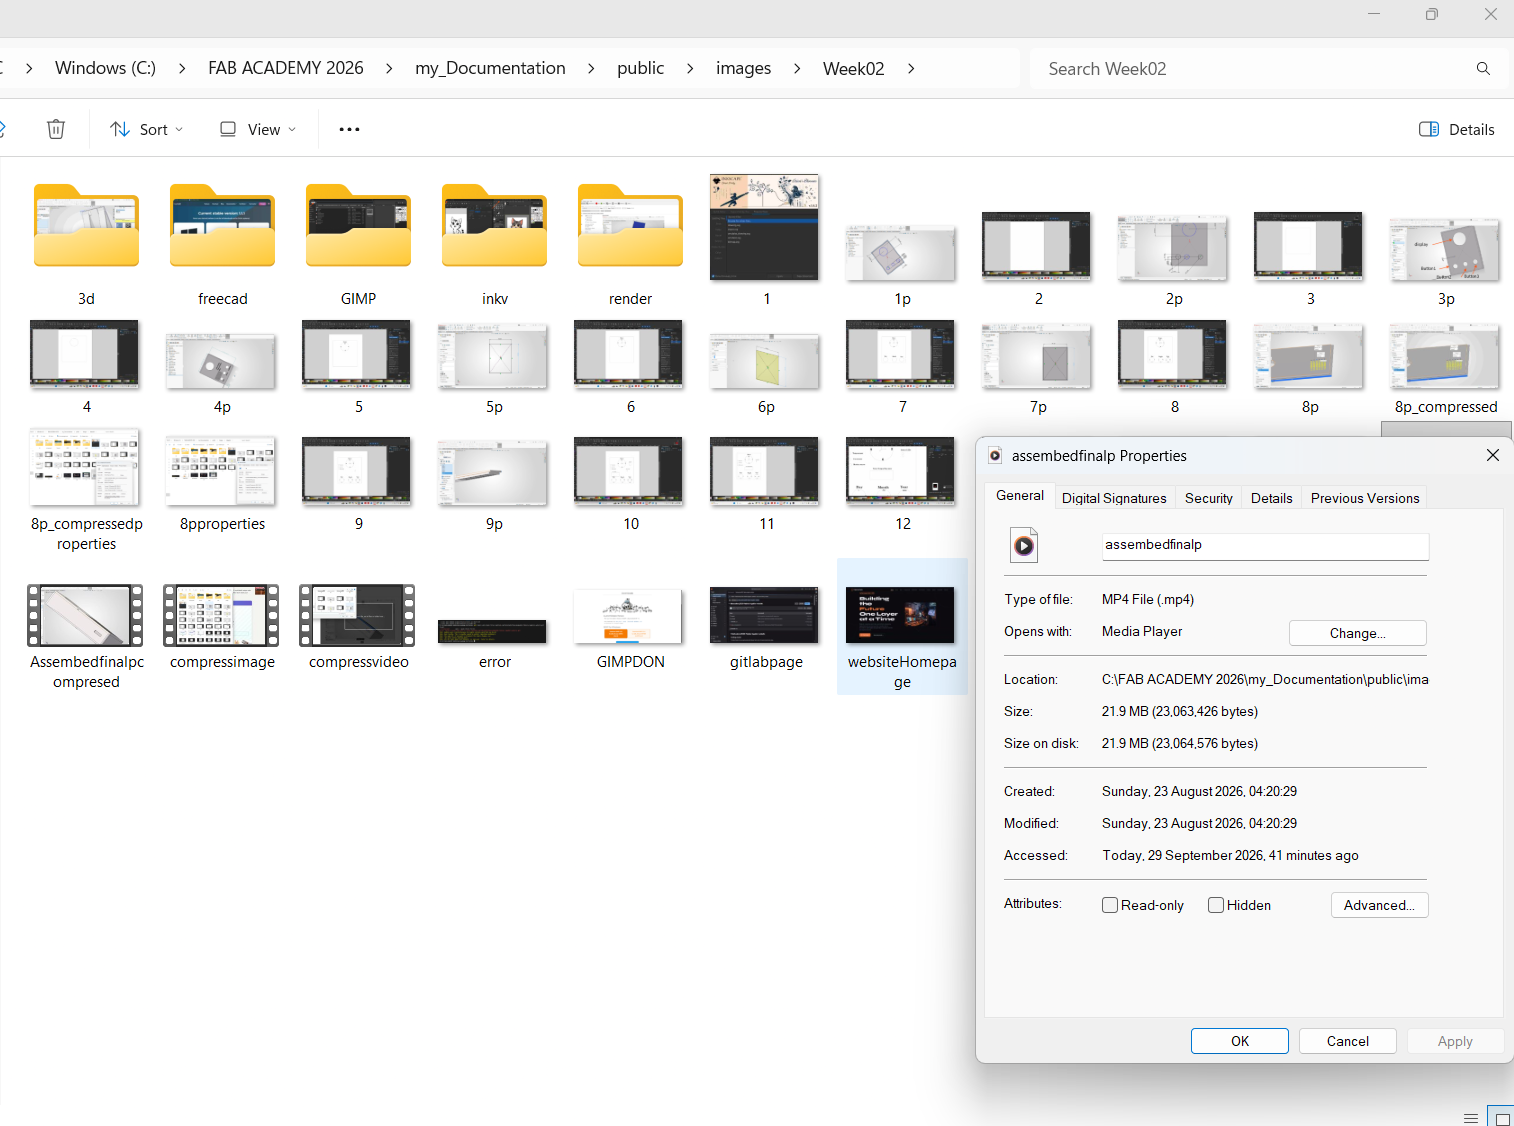Toggle the Details pane button

(1456, 129)
